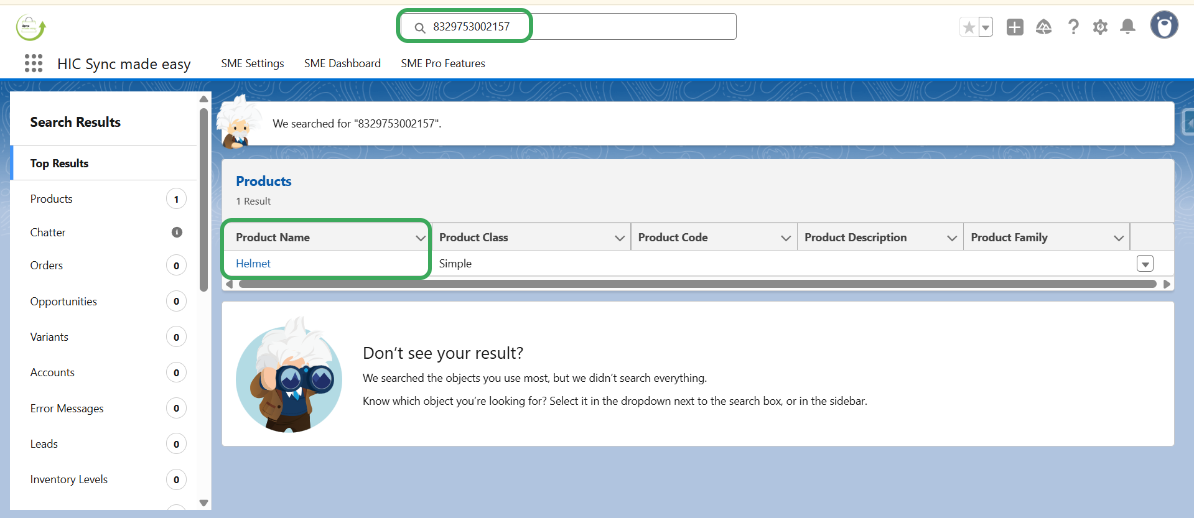
Task: Click the sidebar vertical scrollbar thumb
Action: [203, 200]
